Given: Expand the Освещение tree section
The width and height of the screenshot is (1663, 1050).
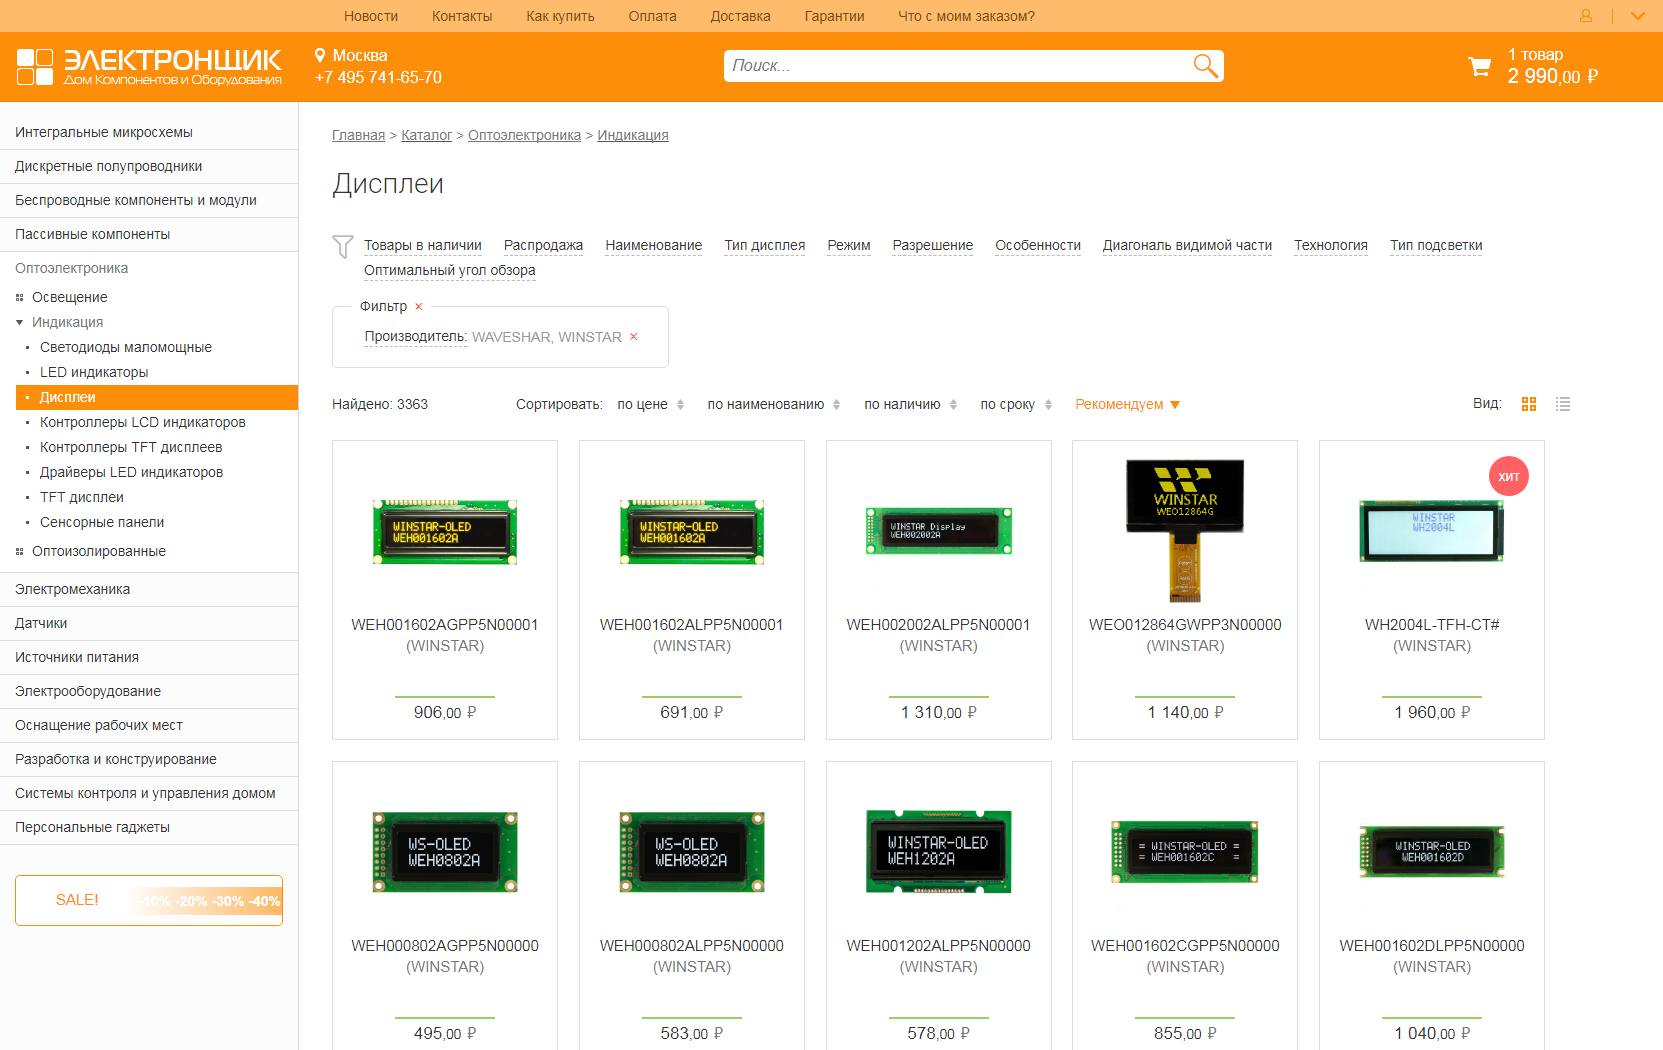Looking at the screenshot, I should pyautogui.click(x=20, y=297).
